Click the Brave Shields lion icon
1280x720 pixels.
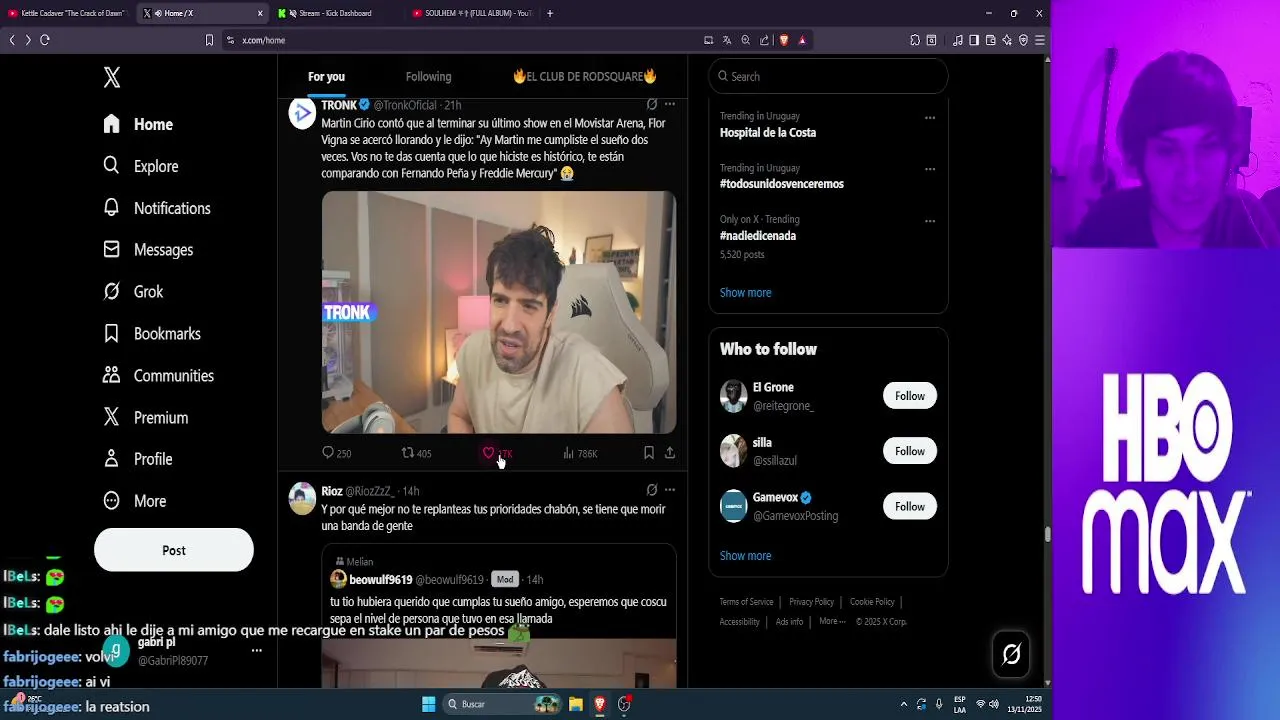(784, 40)
